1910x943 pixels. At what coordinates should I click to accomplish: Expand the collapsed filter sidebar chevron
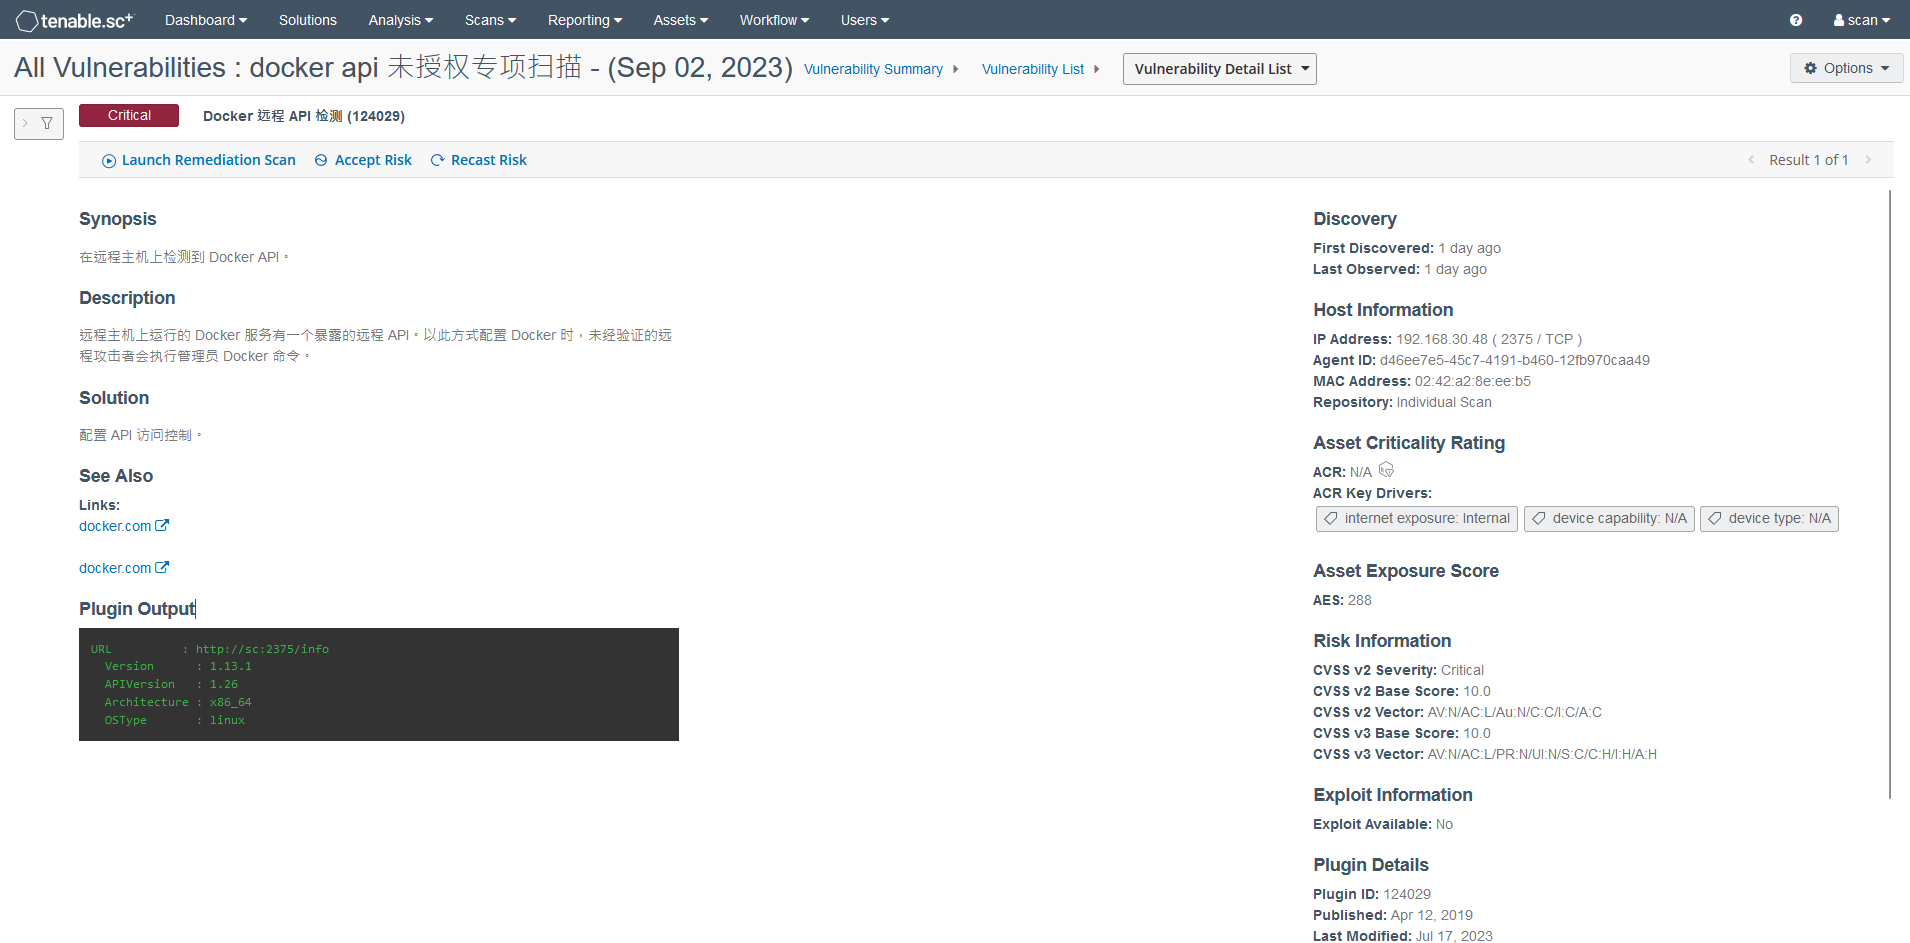point(27,123)
